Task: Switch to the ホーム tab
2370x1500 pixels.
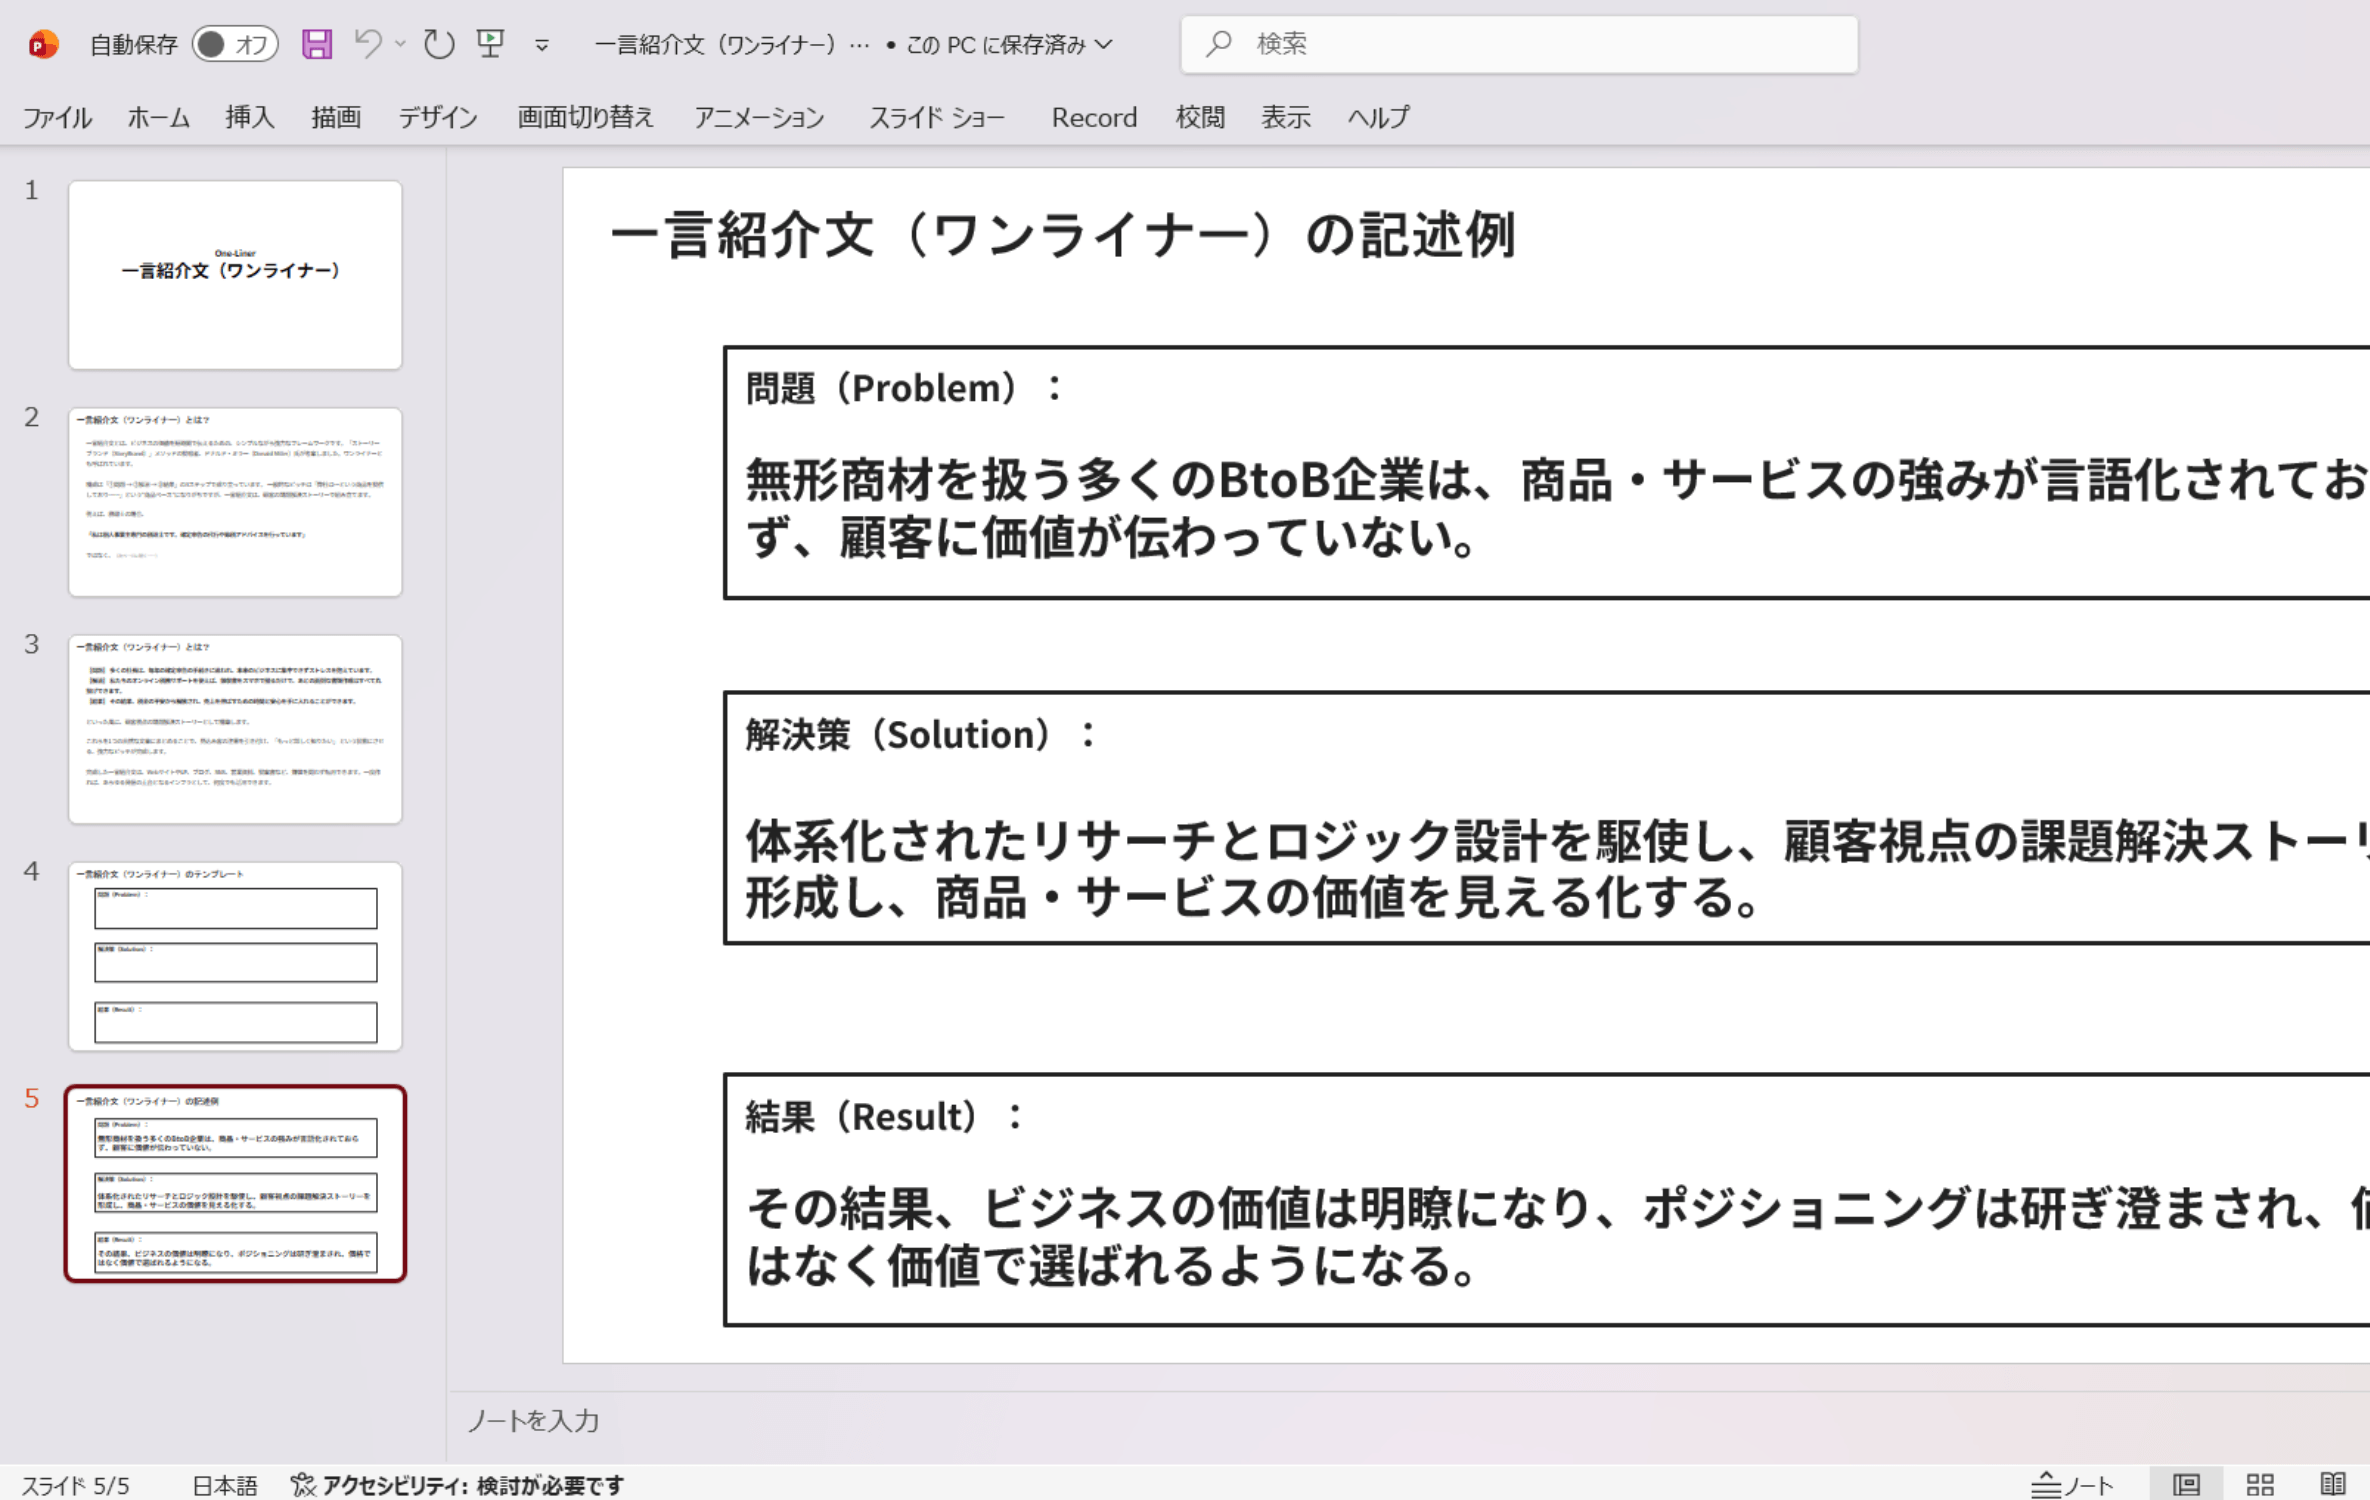Action: pyautogui.click(x=158, y=118)
